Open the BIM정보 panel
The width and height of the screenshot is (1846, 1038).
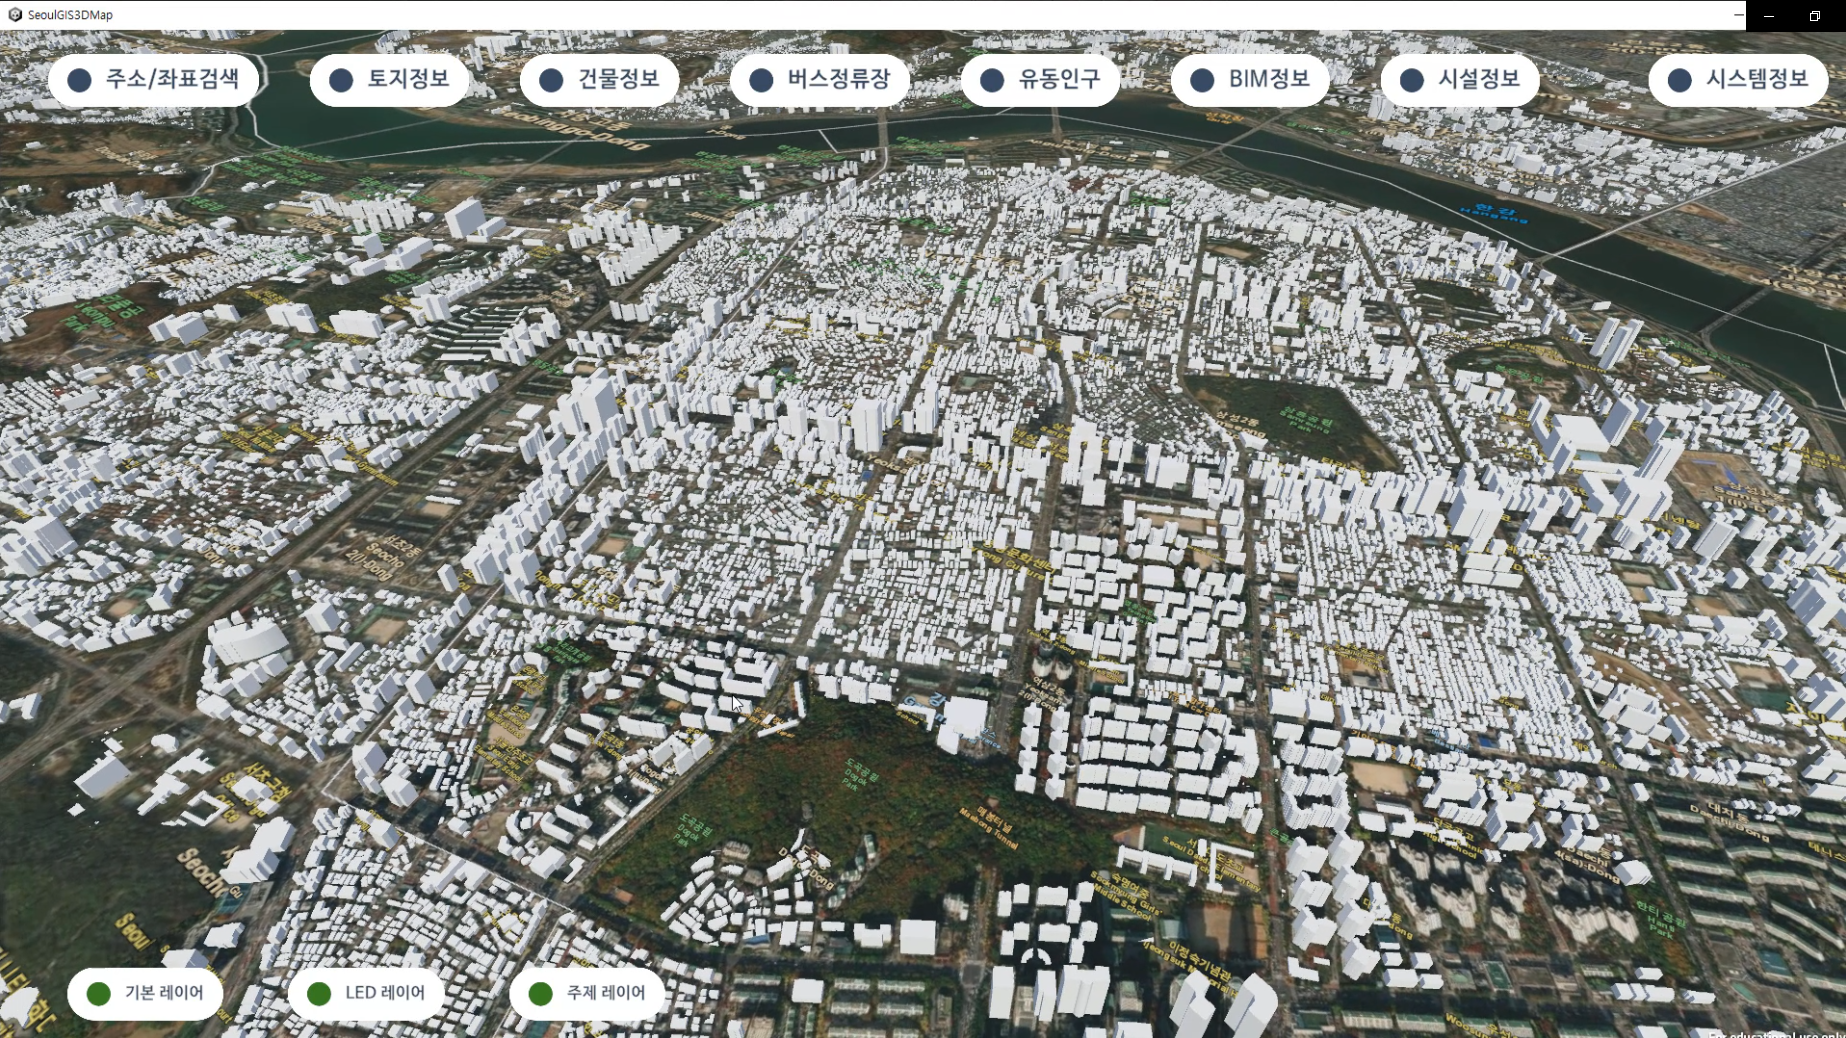[1250, 80]
